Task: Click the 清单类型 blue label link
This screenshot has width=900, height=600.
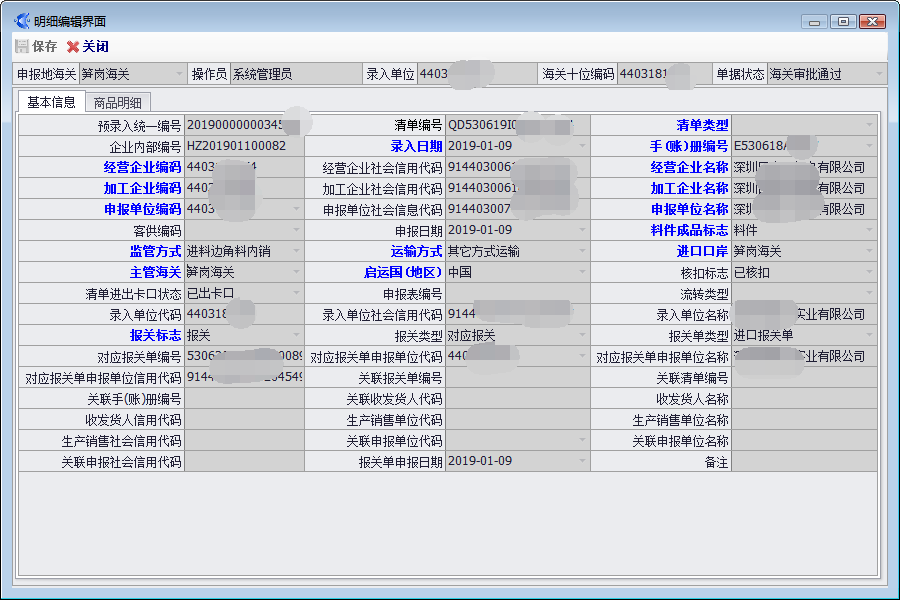Action: click(x=704, y=124)
